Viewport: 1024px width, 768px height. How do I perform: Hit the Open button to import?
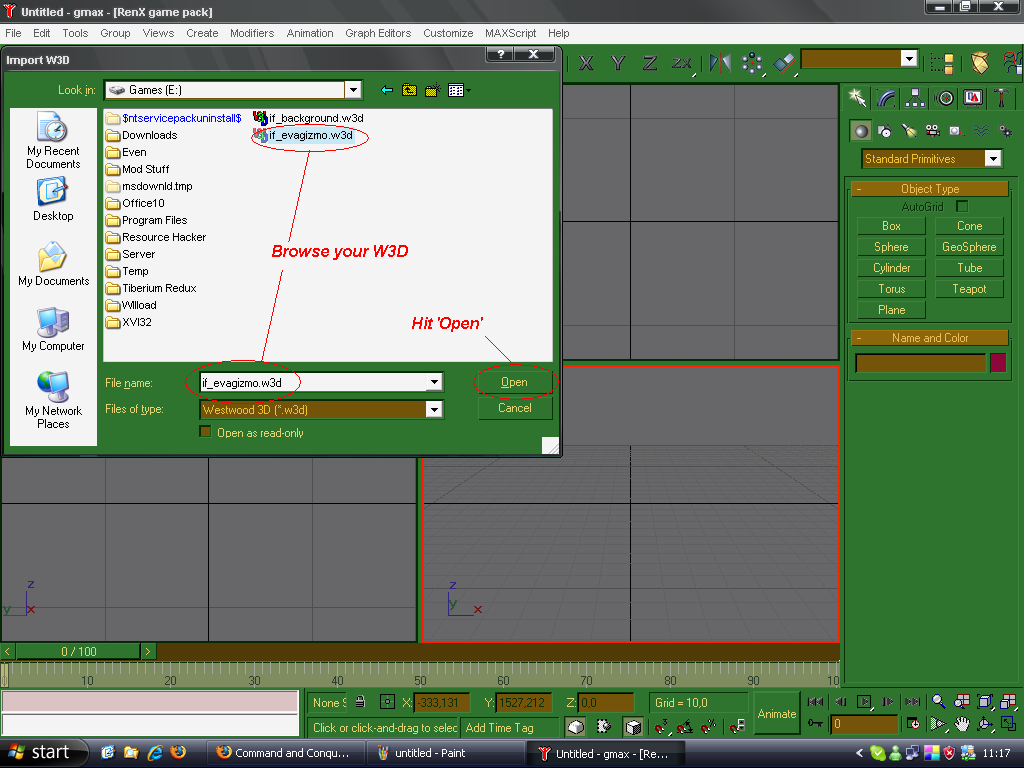pos(514,382)
